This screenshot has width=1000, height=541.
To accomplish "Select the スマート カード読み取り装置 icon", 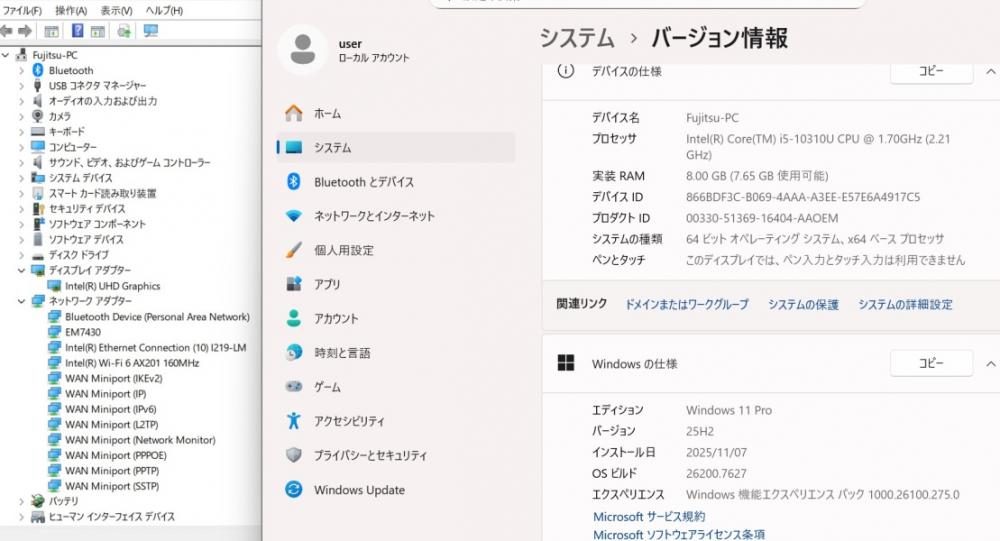I will (x=38, y=193).
